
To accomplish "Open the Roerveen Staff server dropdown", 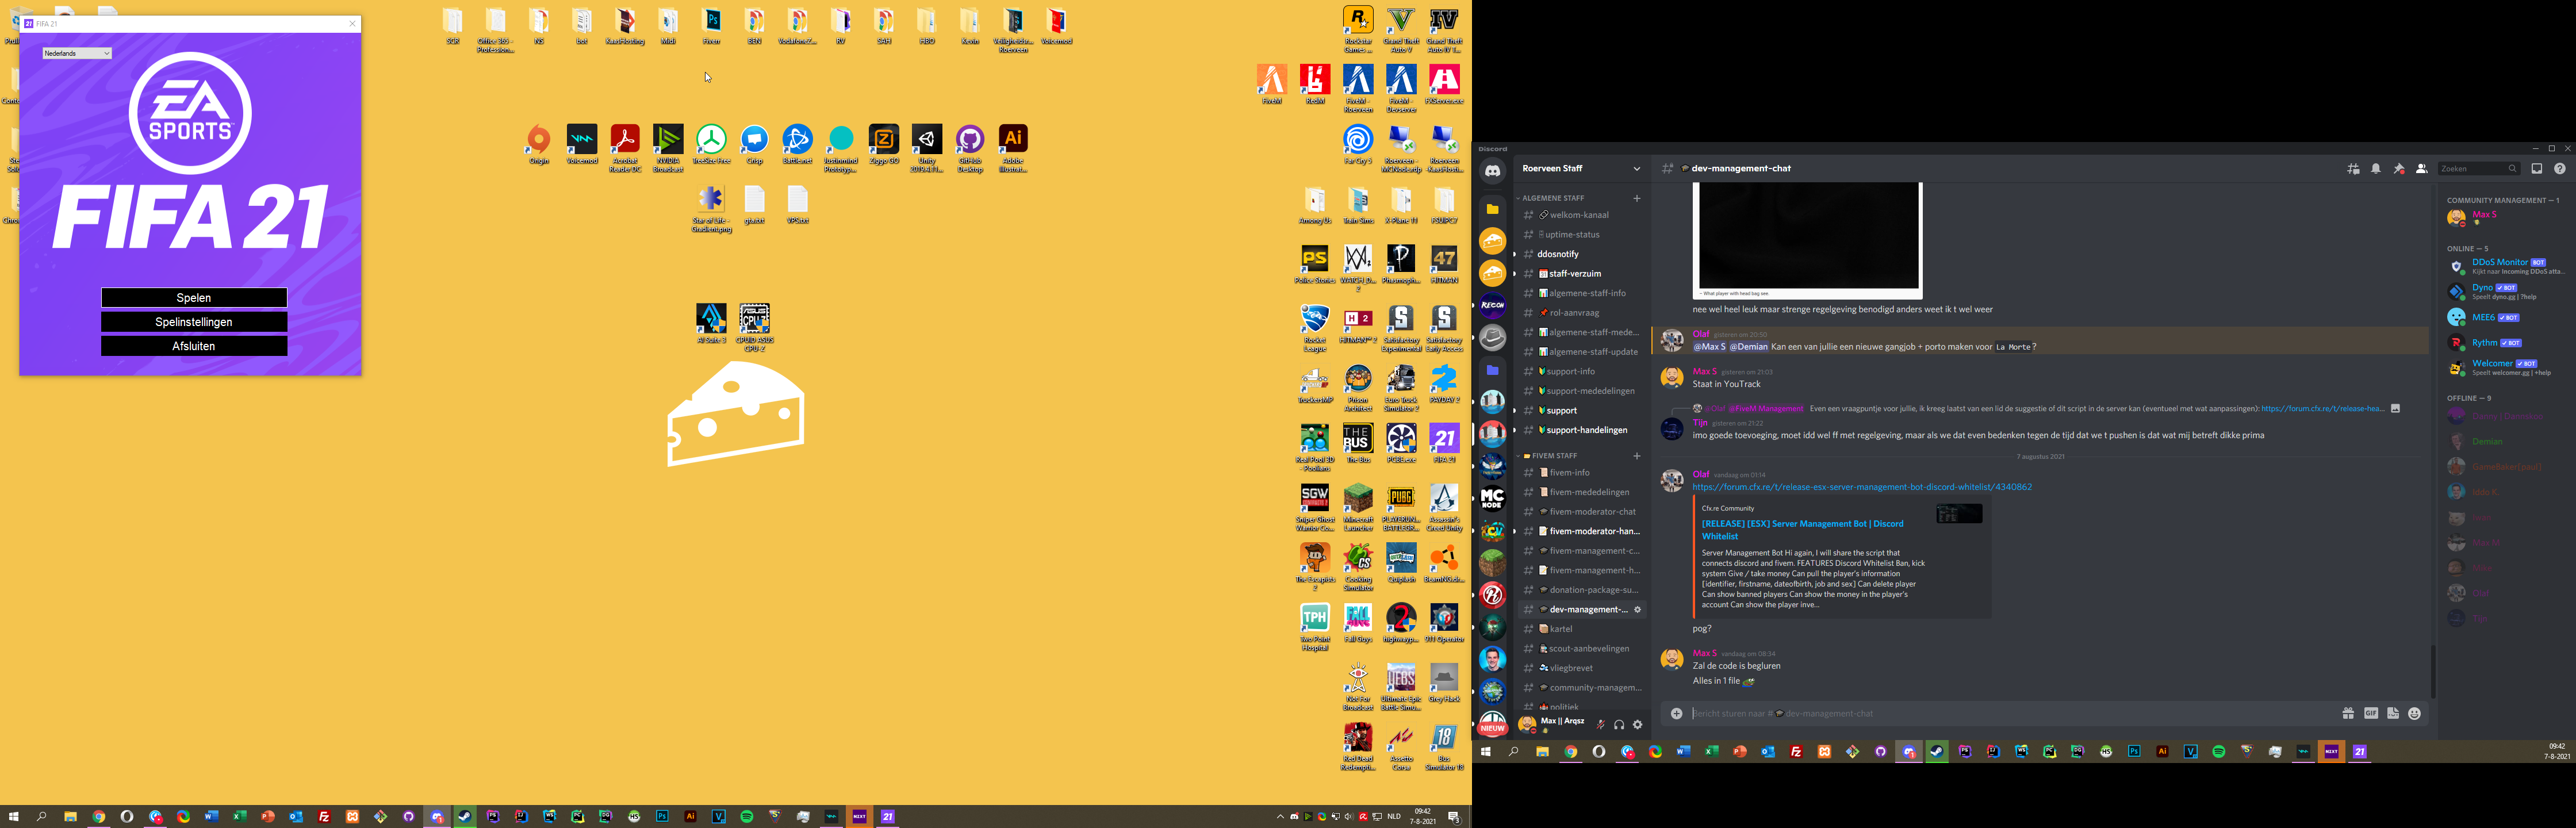I will tap(1580, 169).
